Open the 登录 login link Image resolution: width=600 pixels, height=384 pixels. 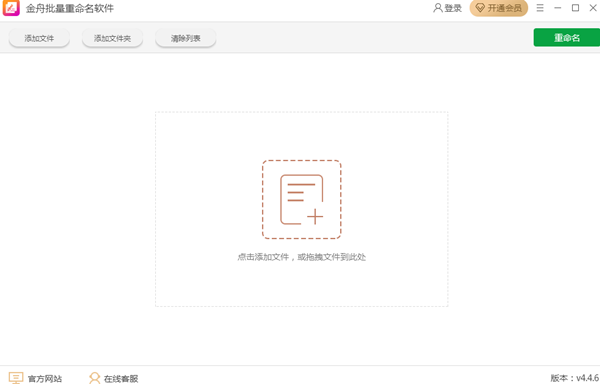tap(453, 8)
